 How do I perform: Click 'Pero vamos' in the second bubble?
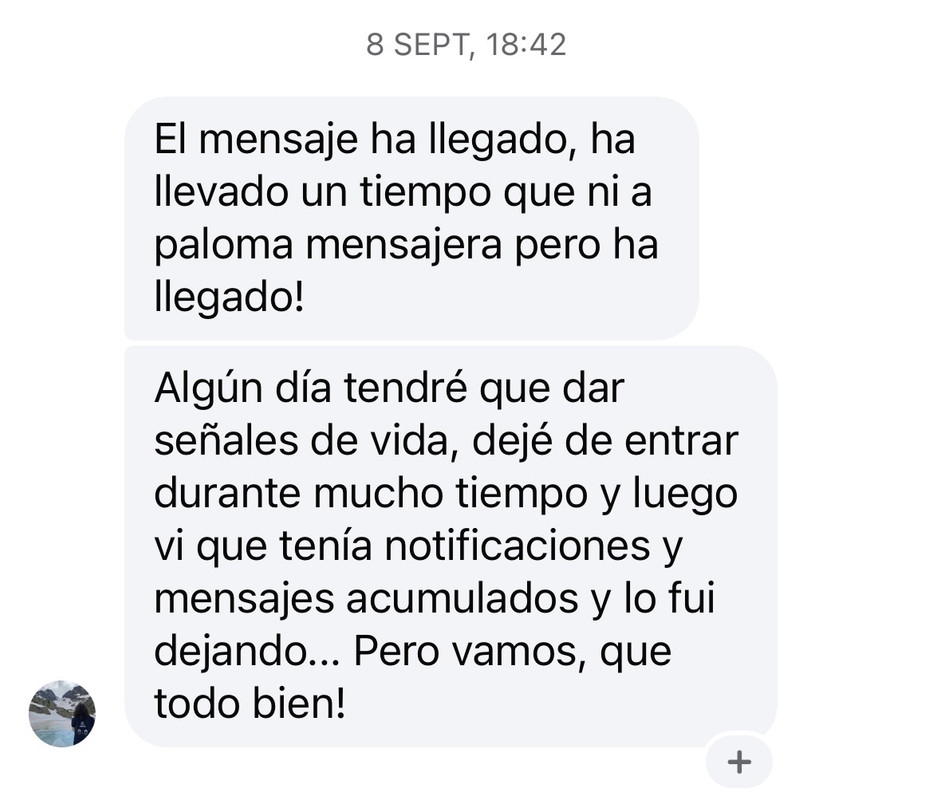(x=466, y=652)
